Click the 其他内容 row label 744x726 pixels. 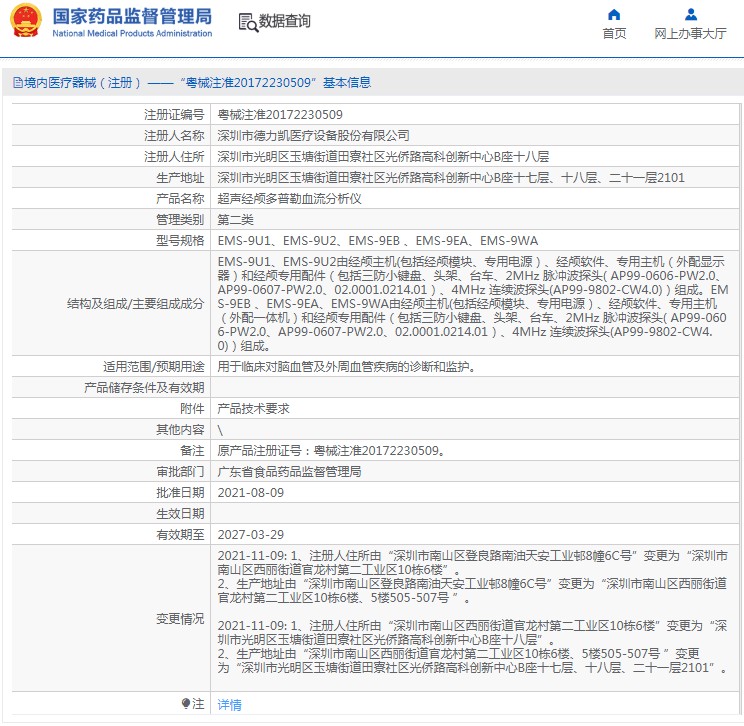pos(180,430)
